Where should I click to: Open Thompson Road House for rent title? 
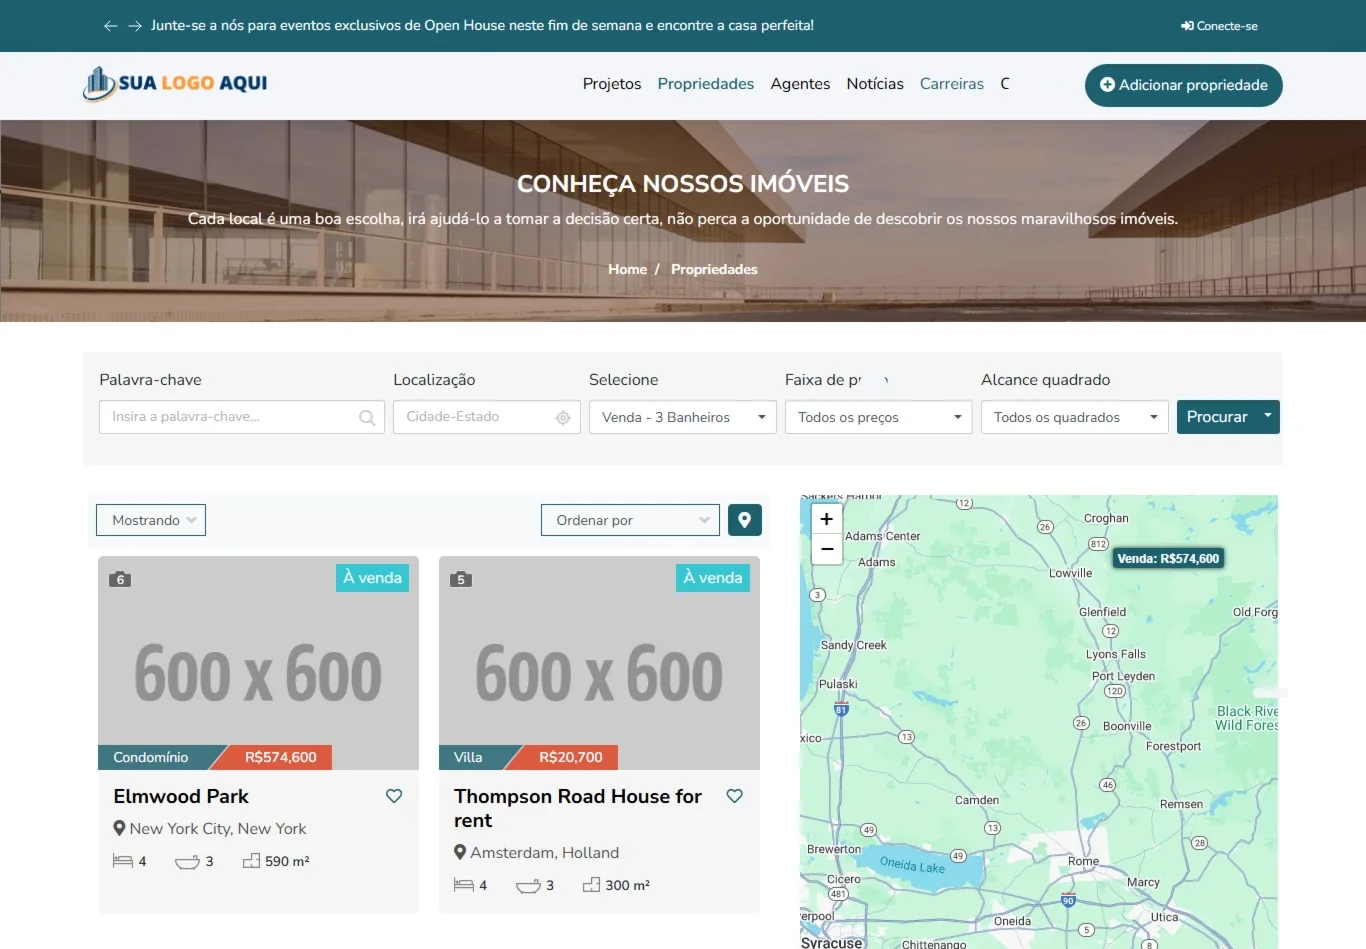[x=578, y=809]
